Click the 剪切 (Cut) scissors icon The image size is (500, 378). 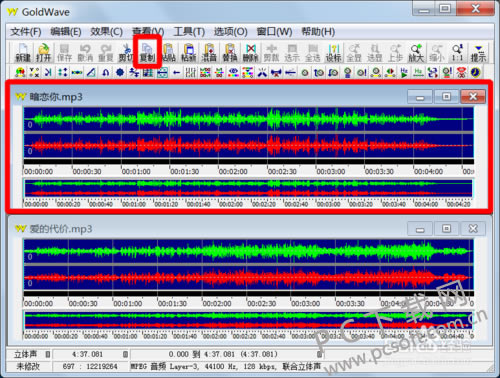126,53
